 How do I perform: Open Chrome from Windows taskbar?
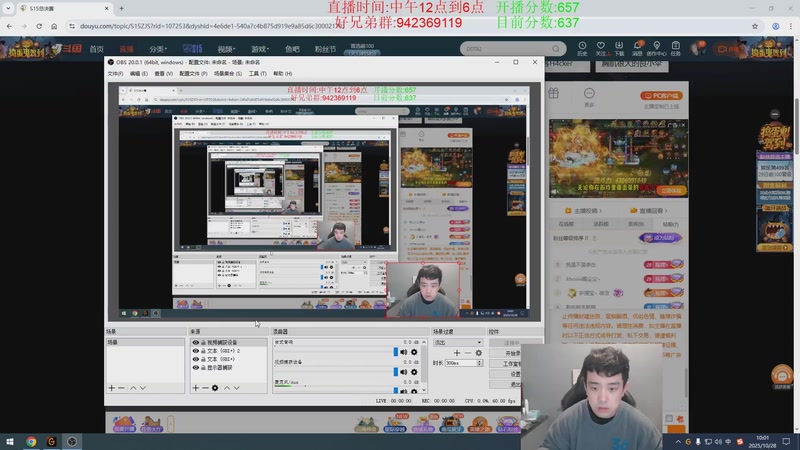[x=31, y=442]
